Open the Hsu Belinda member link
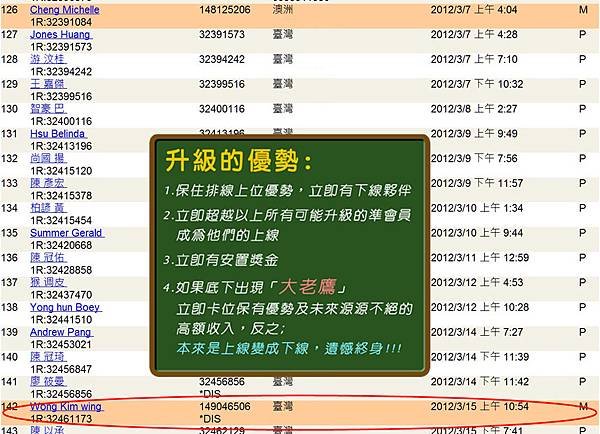Screen dimensions: 600x434 pos(59,134)
